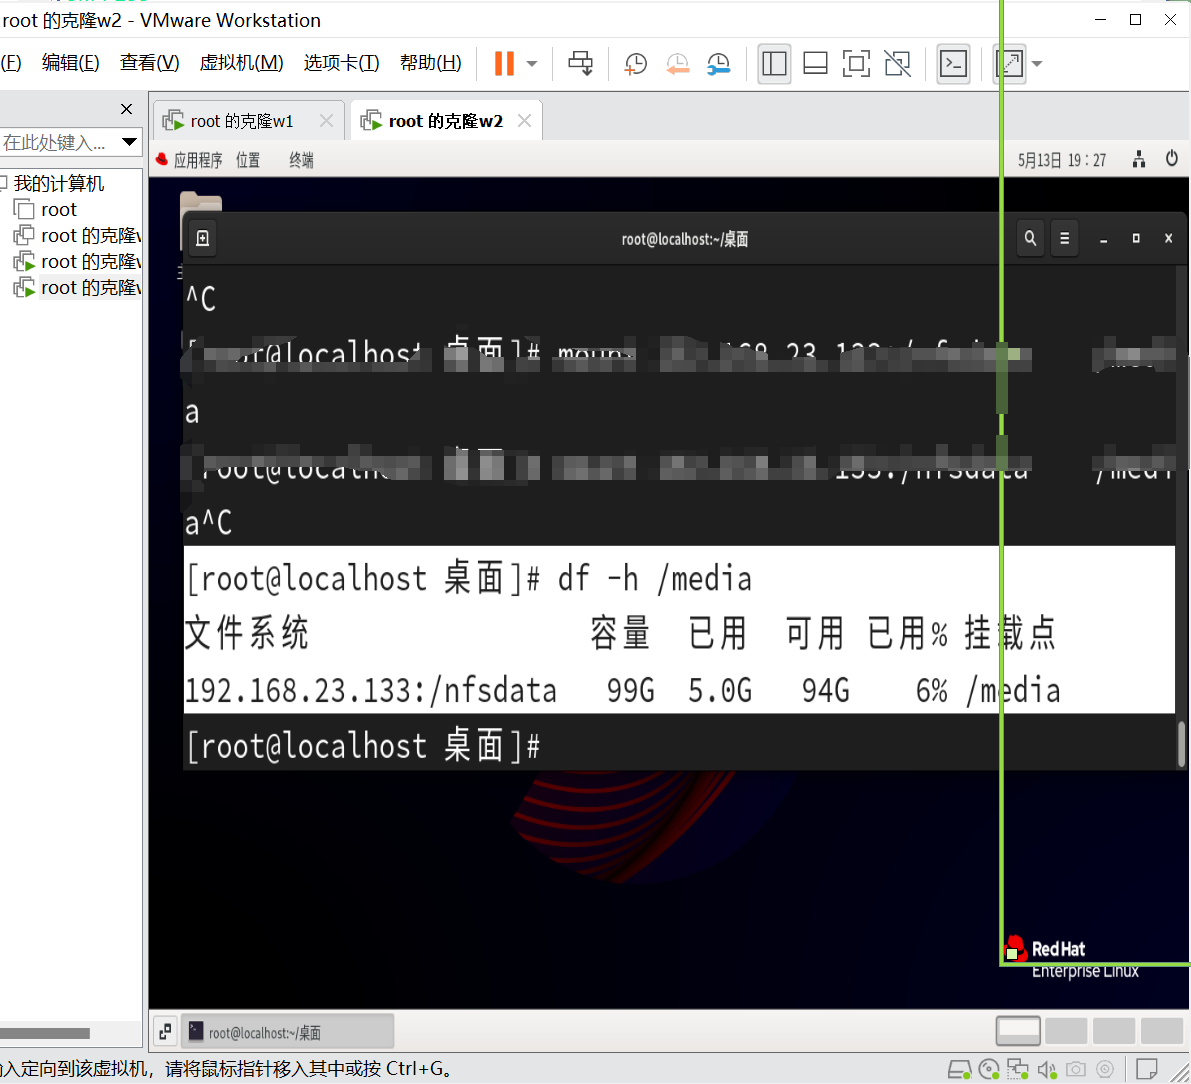This screenshot has width=1191, height=1084.
Task: Toggle the console view with the terminal icon
Action: (x=953, y=63)
